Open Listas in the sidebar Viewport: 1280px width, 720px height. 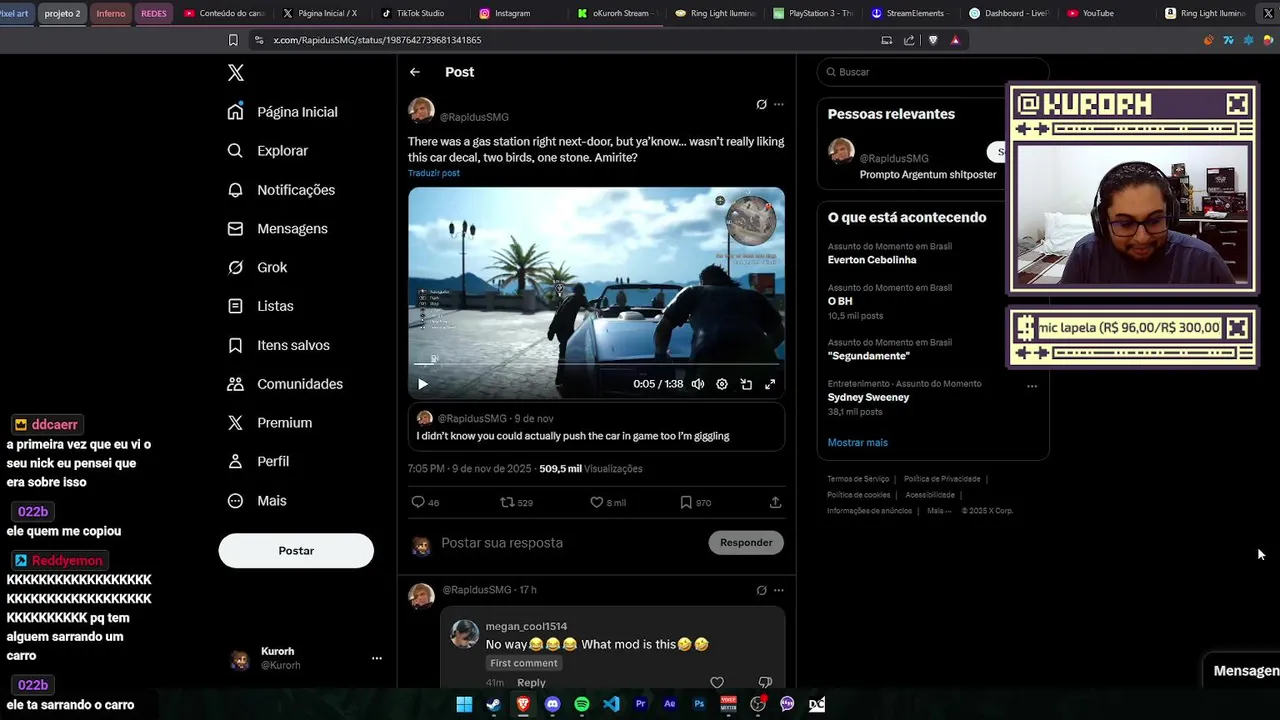pyautogui.click(x=261, y=306)
